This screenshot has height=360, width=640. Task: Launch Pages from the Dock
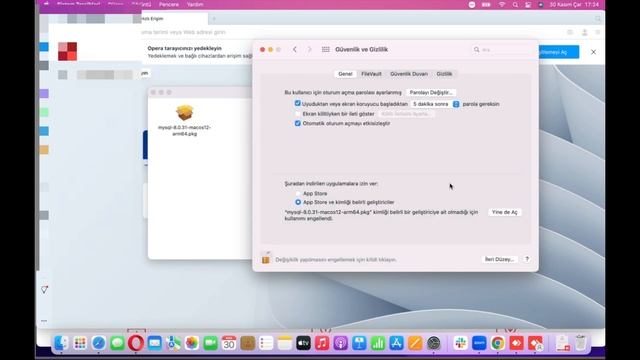click(x=415, y=343)
